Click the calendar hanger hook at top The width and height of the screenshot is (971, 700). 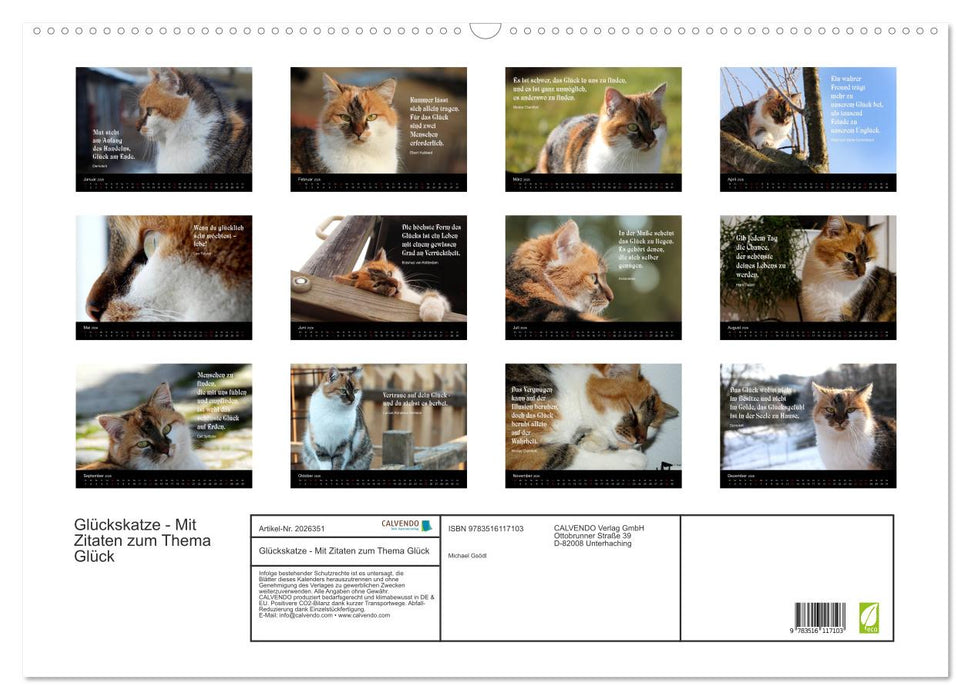(x=485, y=31)
